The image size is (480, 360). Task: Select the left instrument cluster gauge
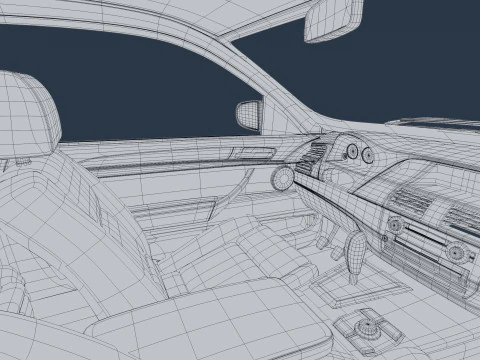tap(352, 152)
